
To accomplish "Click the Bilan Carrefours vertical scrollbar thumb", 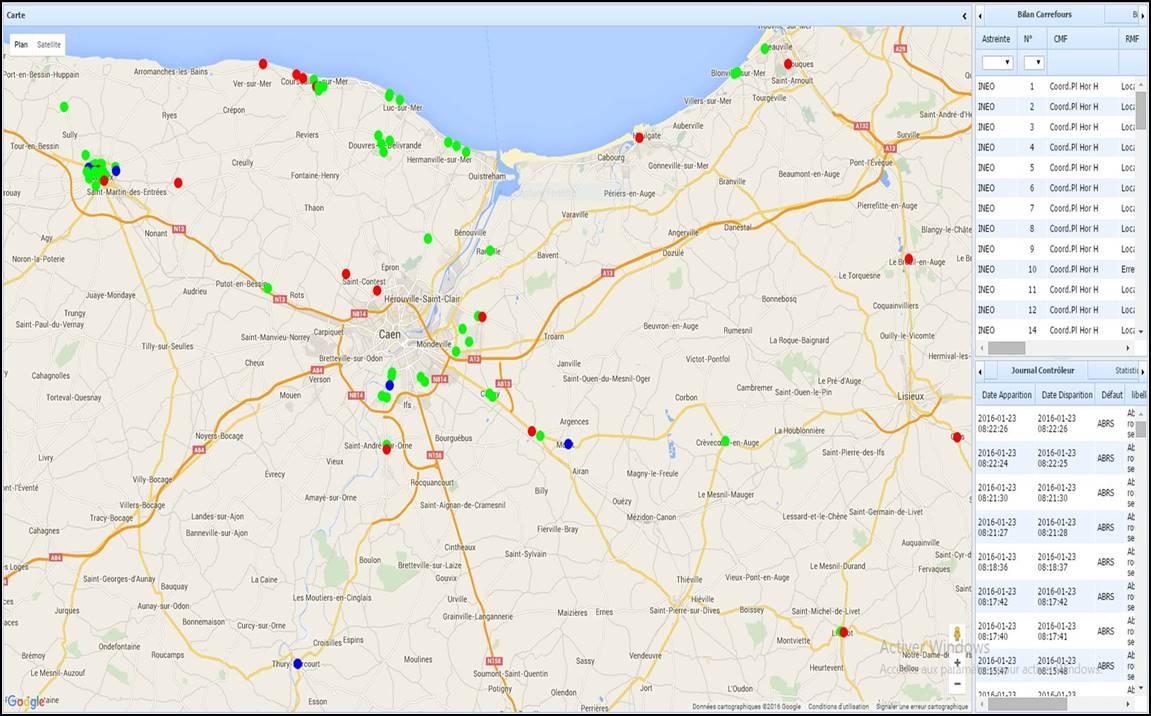I will [1141, 110].
